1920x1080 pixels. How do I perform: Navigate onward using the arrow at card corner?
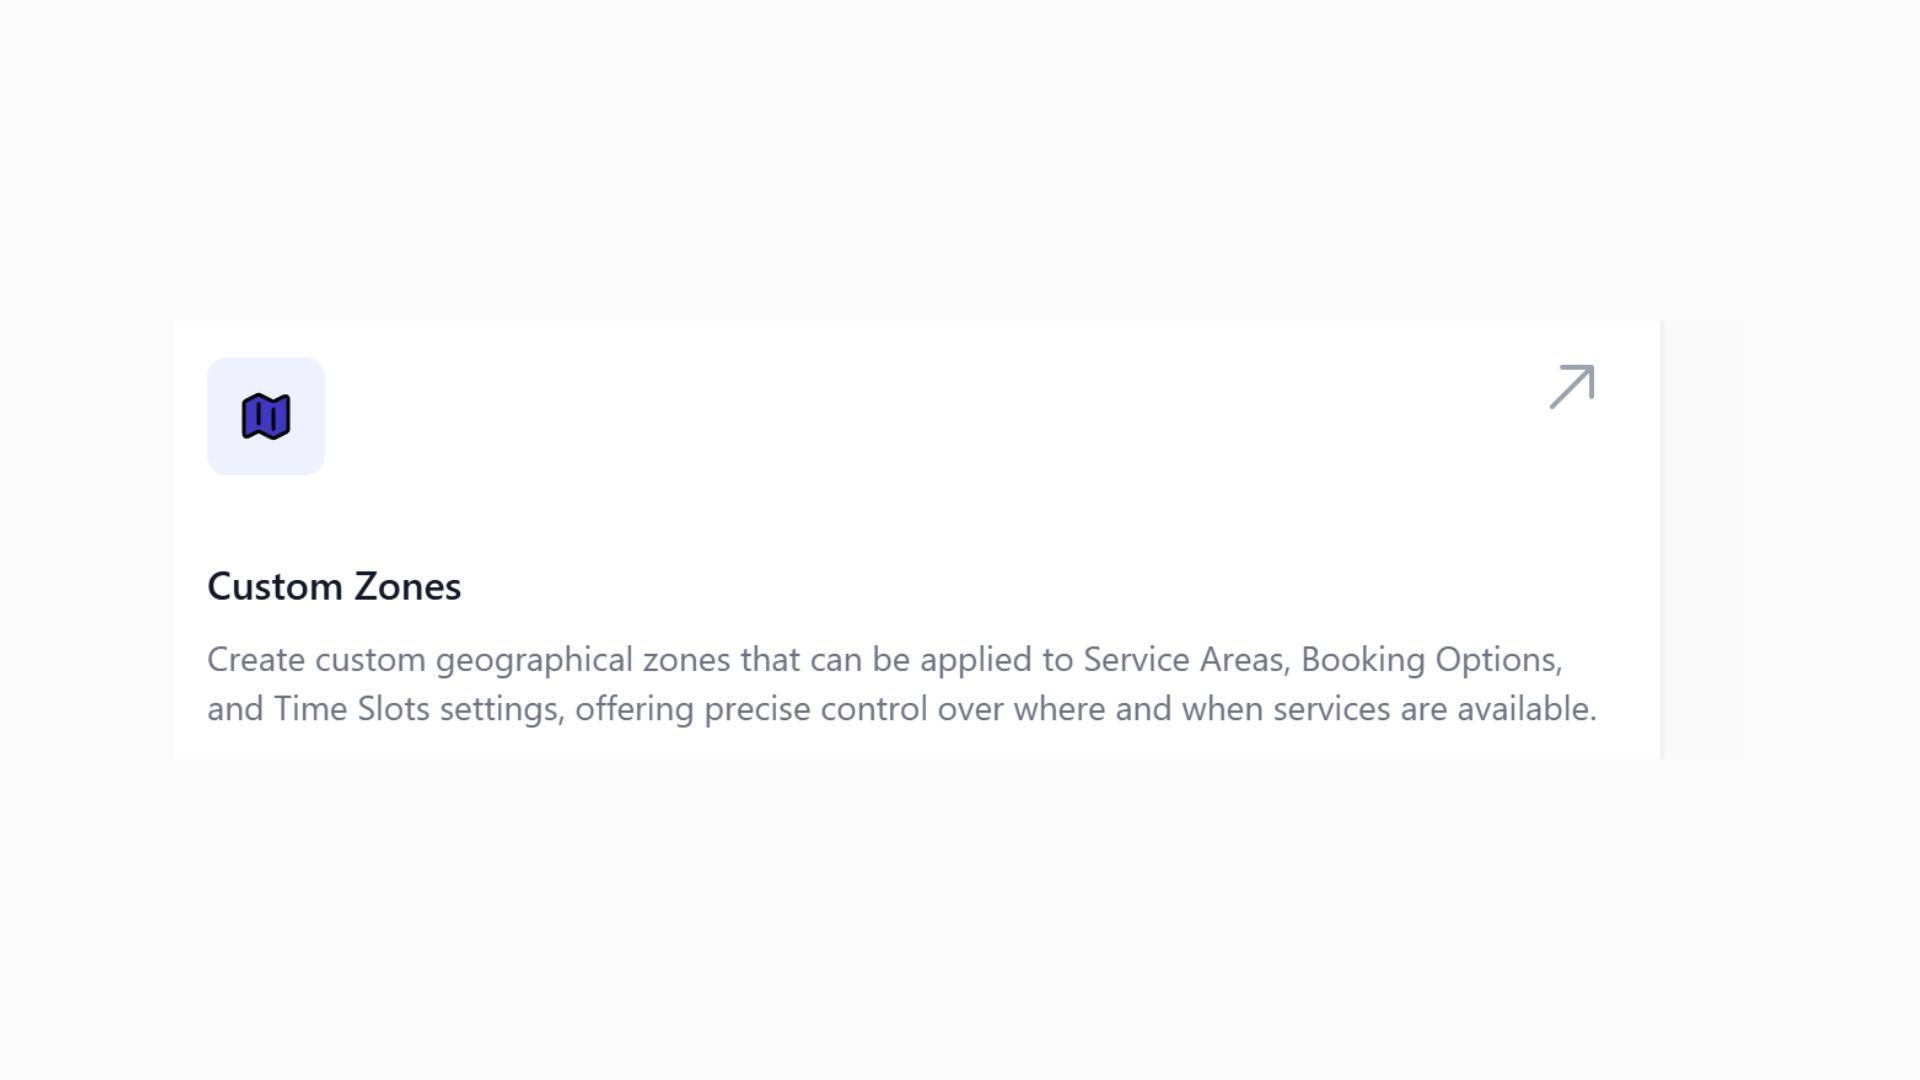tap(1573, 388)
